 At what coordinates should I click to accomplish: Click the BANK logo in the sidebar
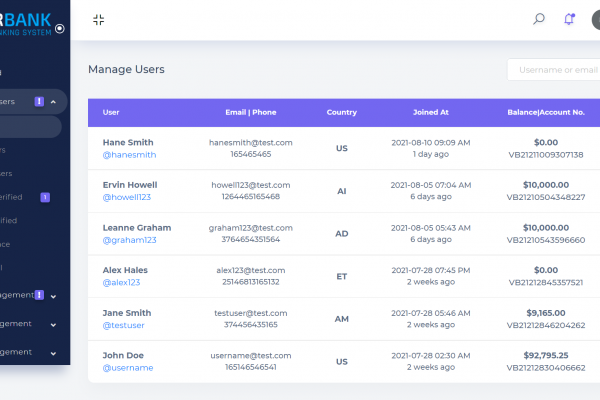26,24
